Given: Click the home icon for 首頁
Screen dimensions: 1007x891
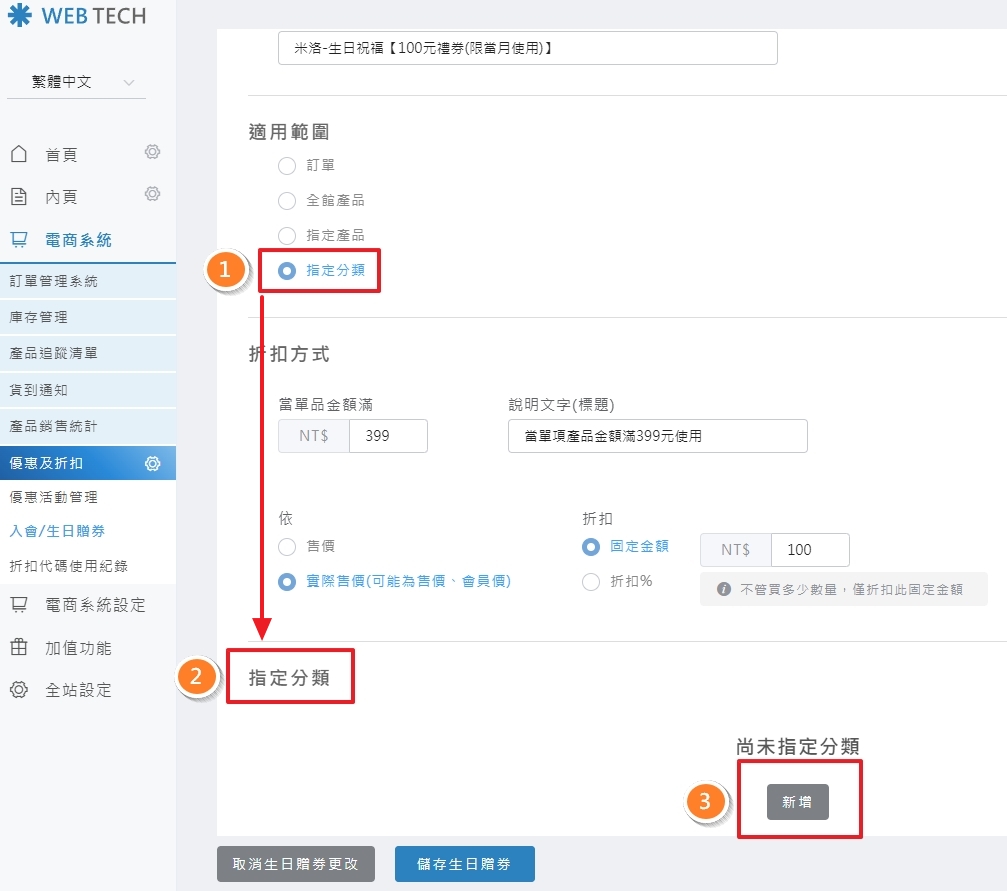Looking at the screenshot, I should pos(18,154).
